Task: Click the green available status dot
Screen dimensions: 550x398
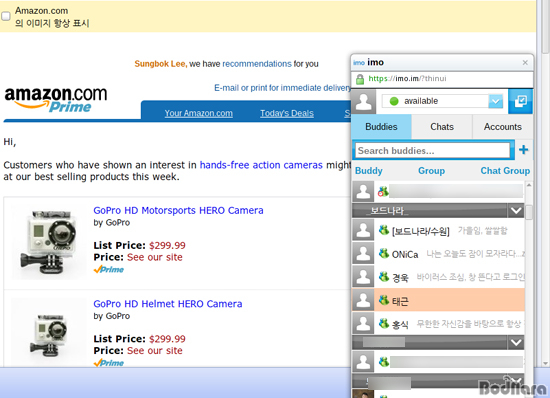Action: coord(394,101)
